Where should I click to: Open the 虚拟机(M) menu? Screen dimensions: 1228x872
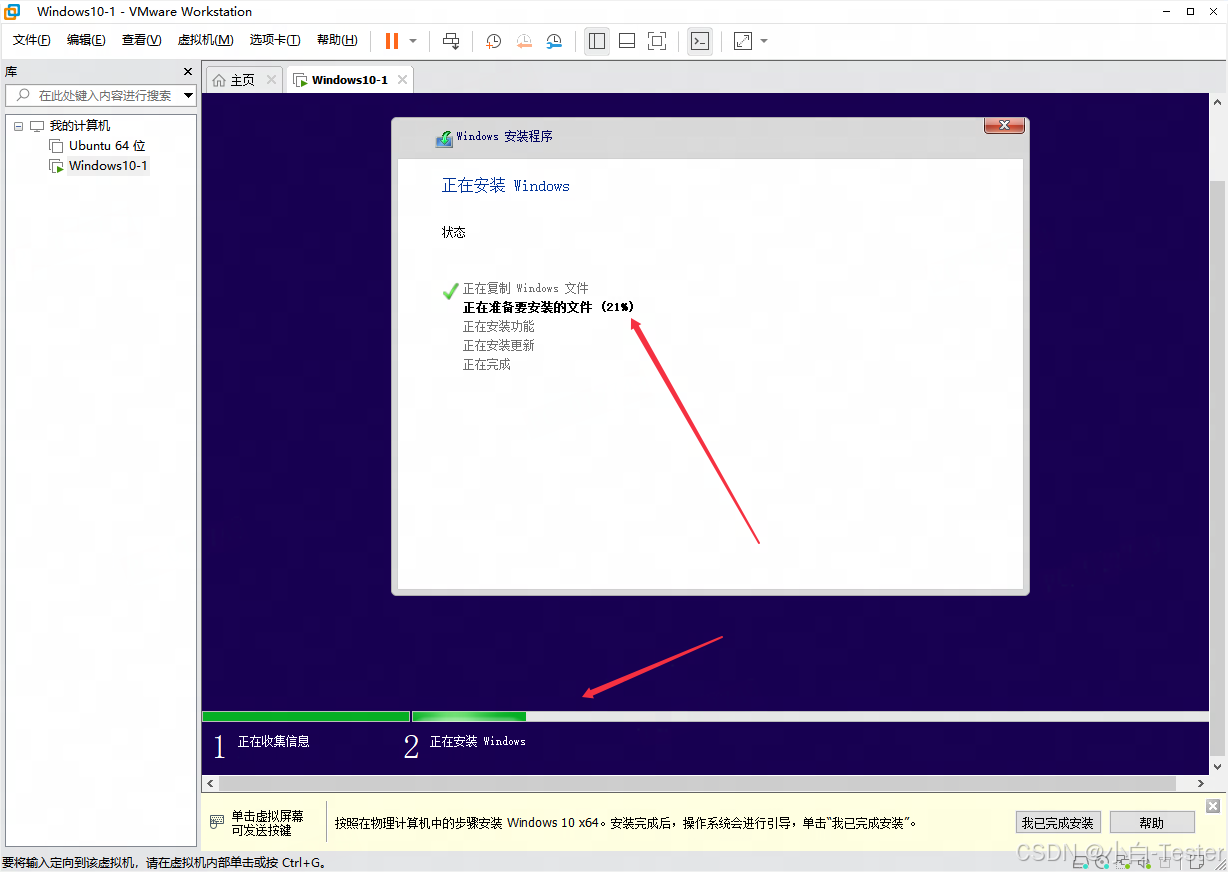click(205, 40)
